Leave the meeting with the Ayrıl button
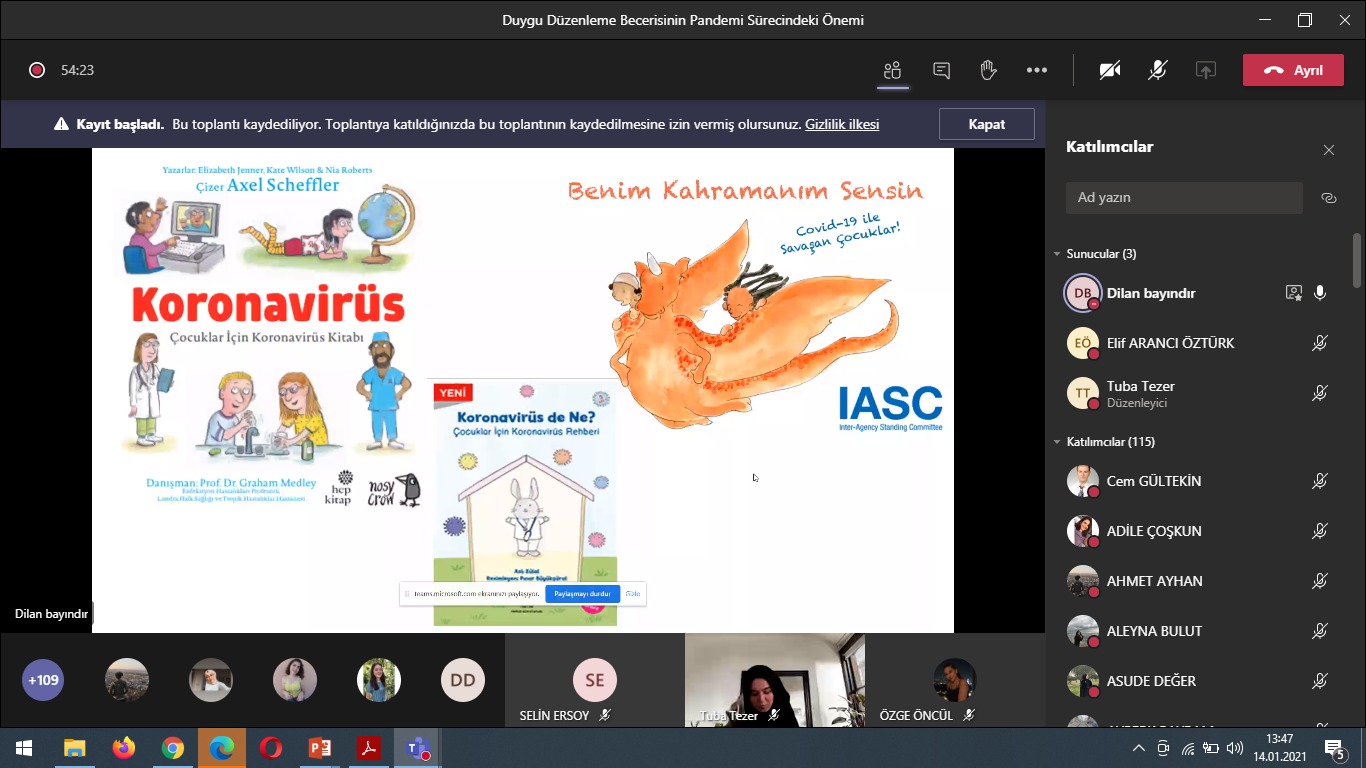The width and height of the screenshot is (1366, 768). click(x=1293, y=70)
